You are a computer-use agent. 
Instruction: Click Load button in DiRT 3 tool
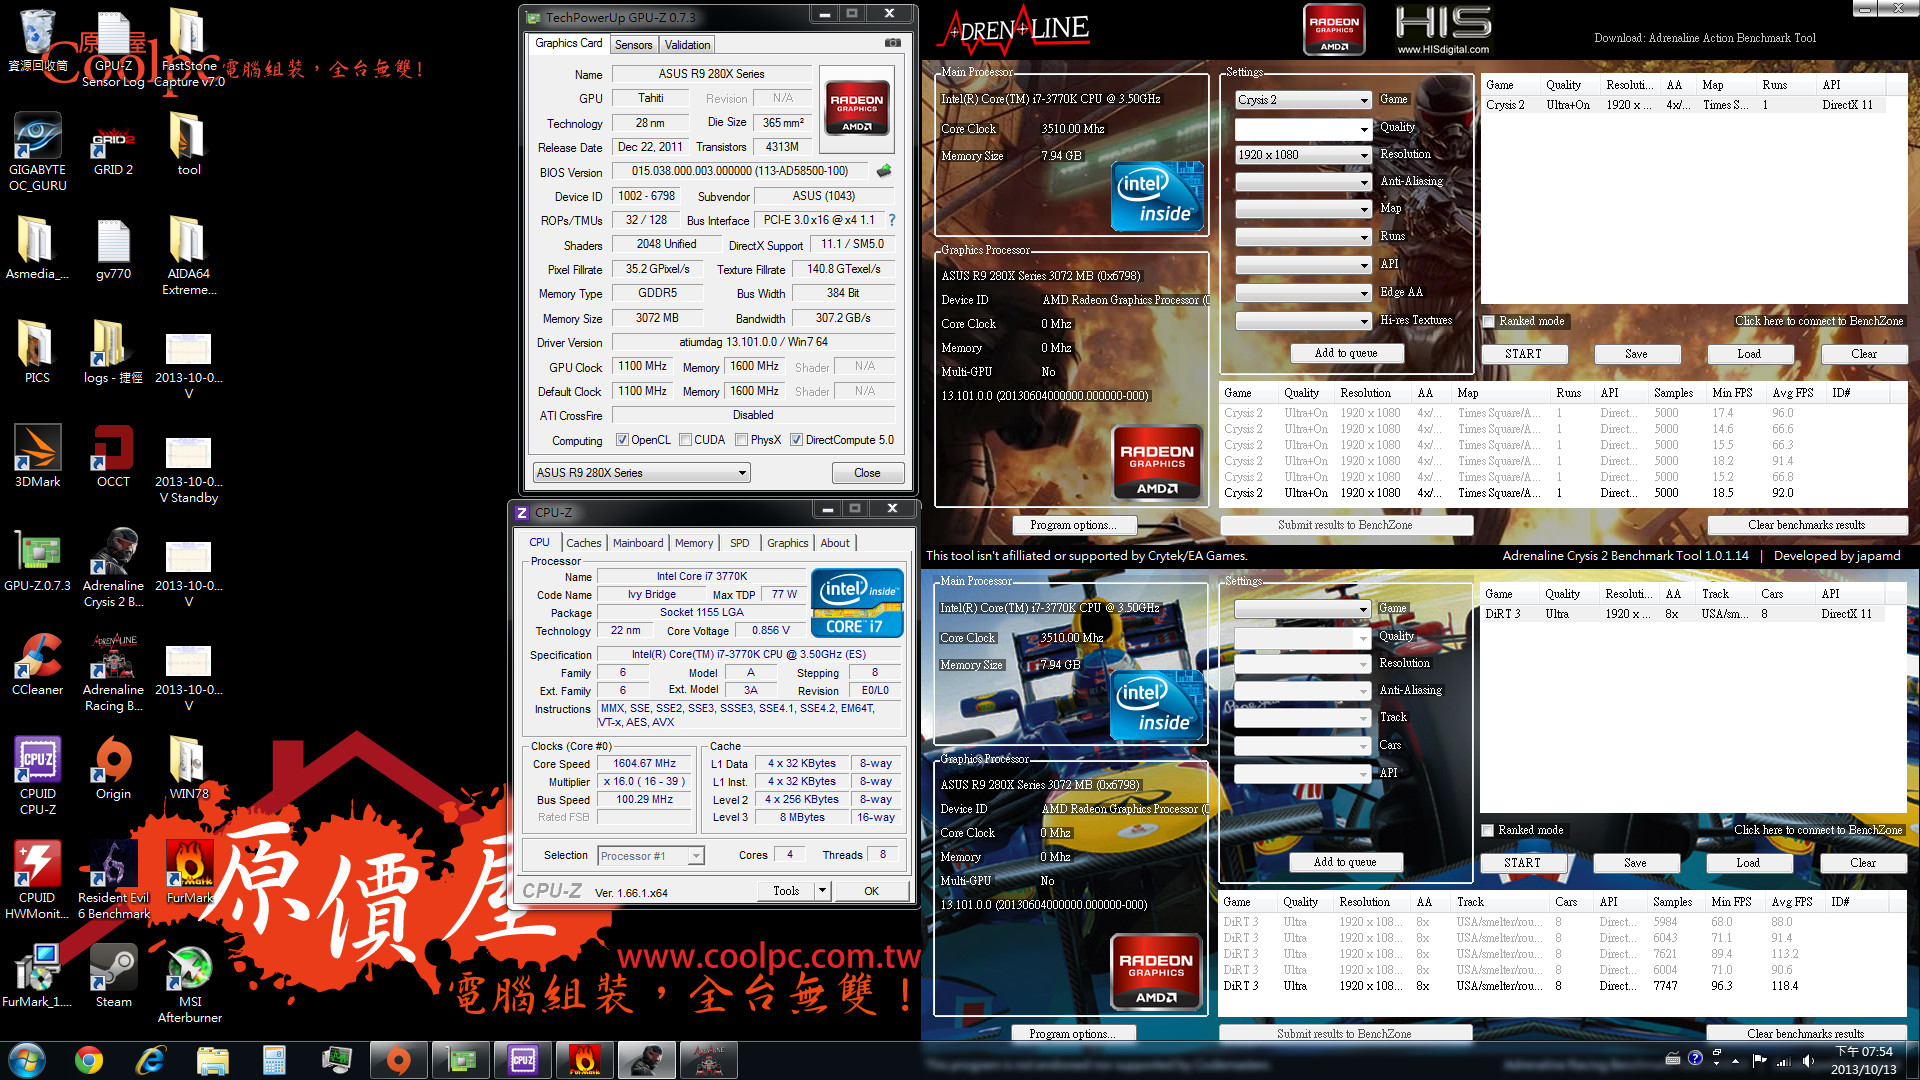(1748, 863)
